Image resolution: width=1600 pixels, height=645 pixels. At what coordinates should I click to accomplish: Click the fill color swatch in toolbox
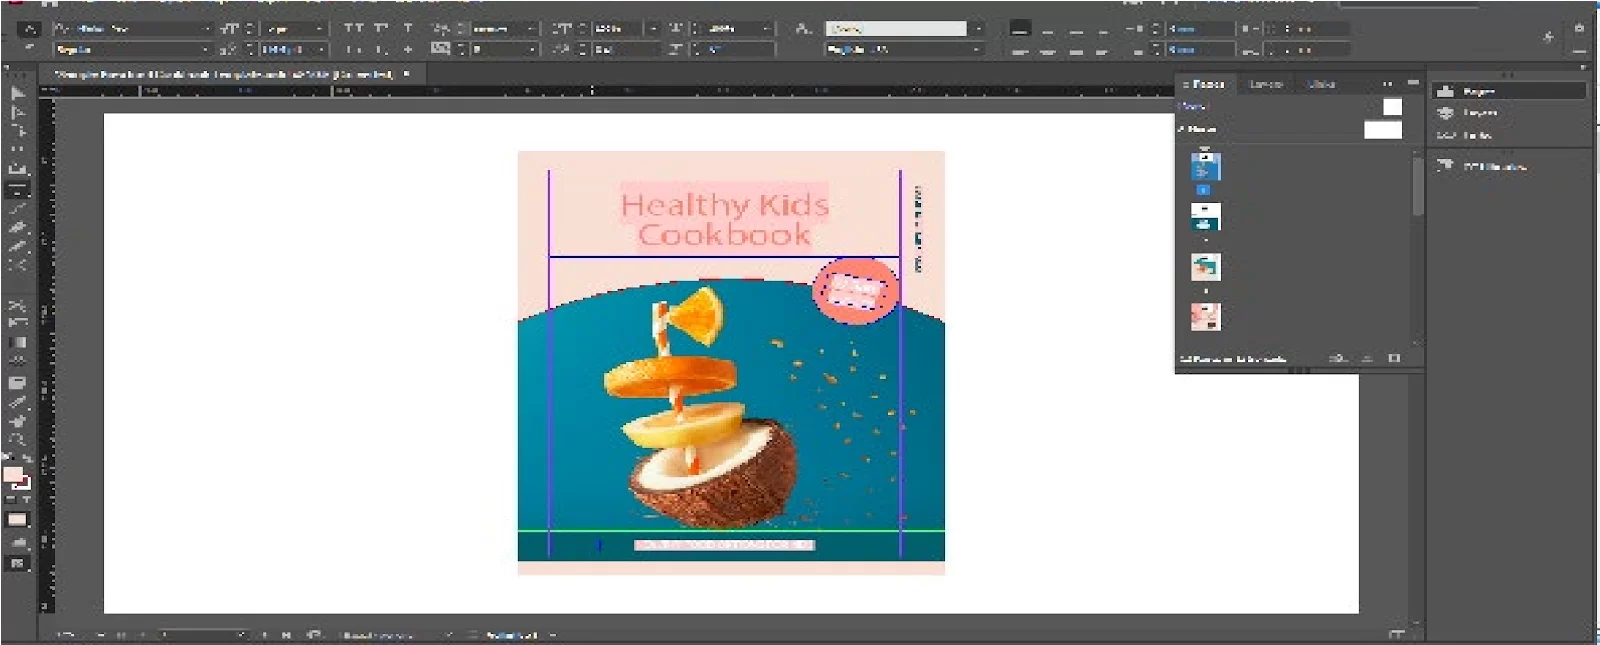(x=12, y=474)
